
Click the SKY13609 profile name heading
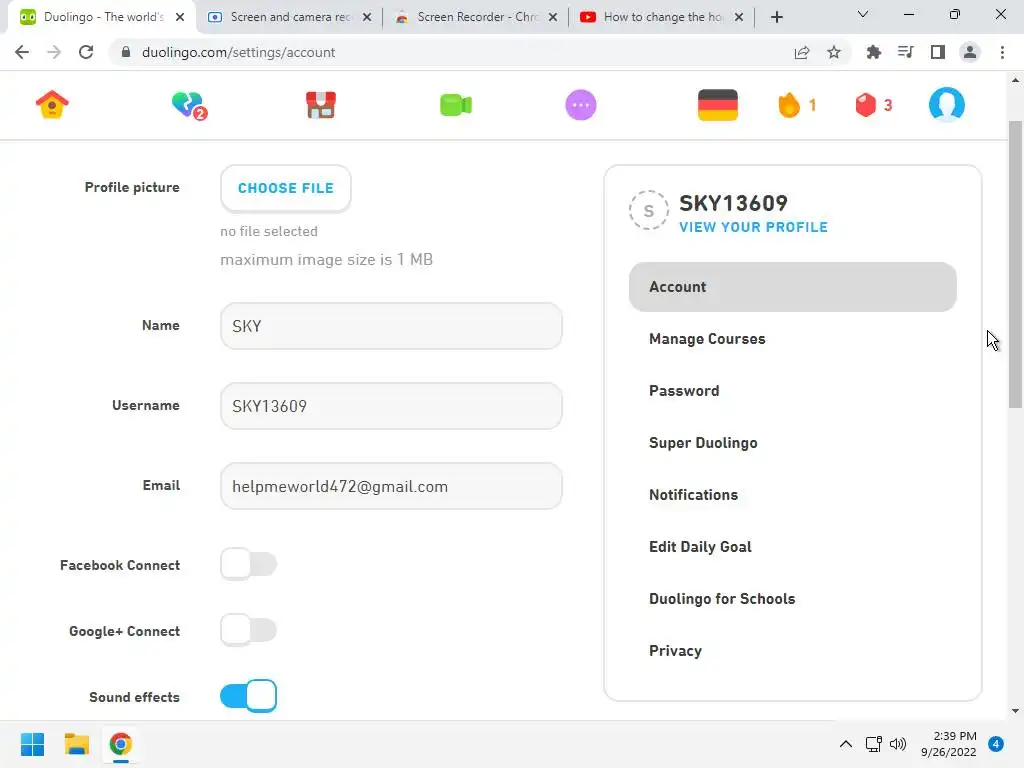[x=733, y=203]
